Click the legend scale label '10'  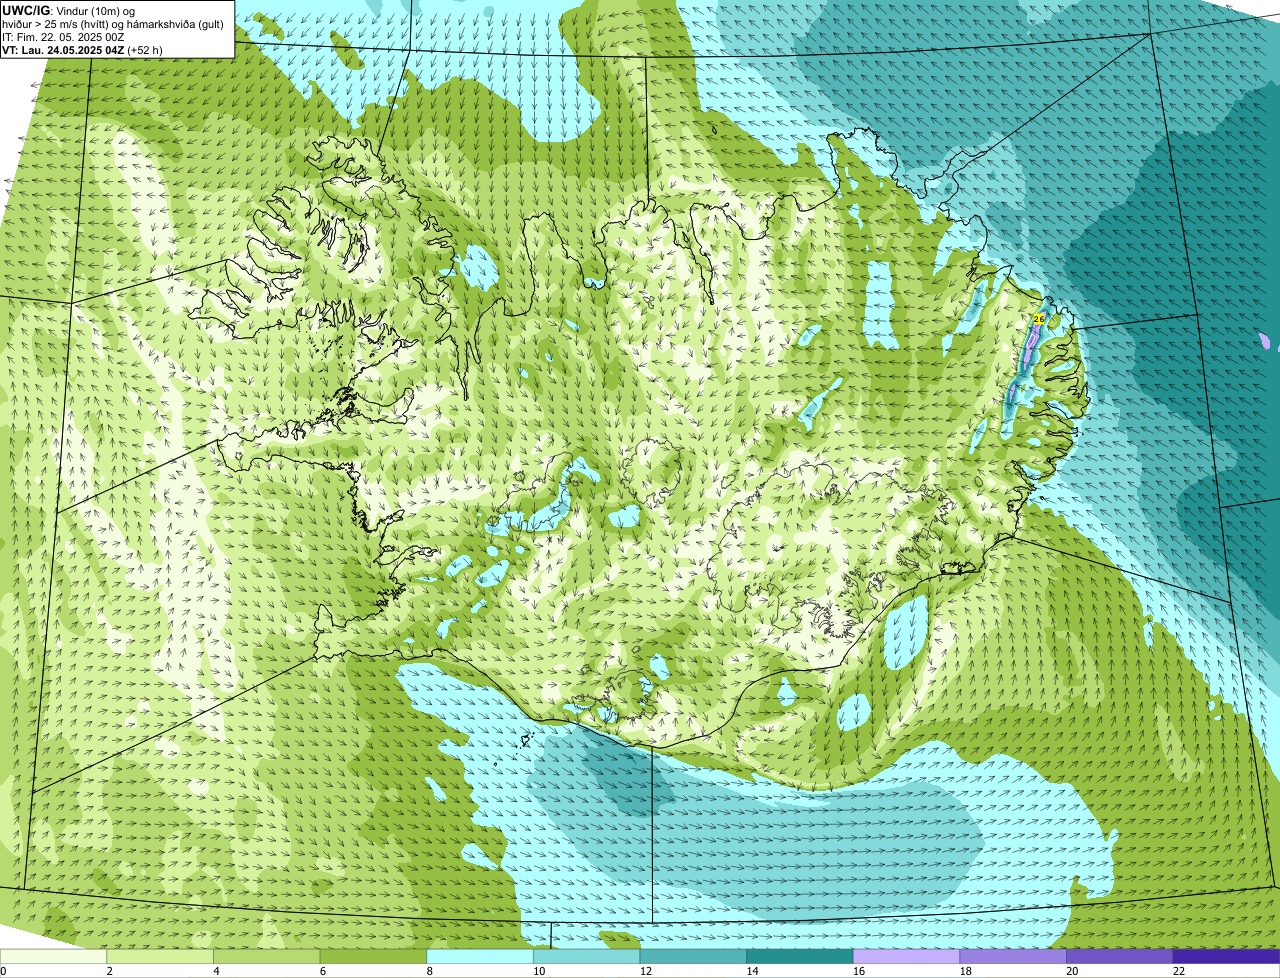[539, 971]
